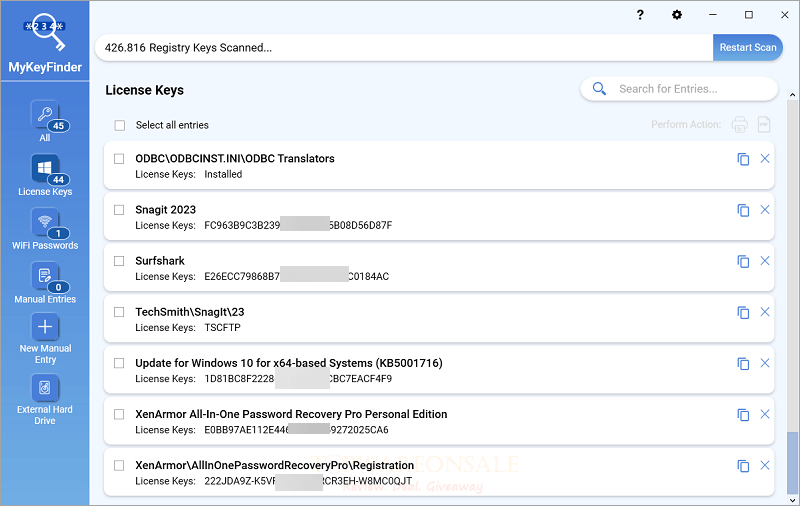Click the KB5001716 update title
800x506 pixels.
289,363
